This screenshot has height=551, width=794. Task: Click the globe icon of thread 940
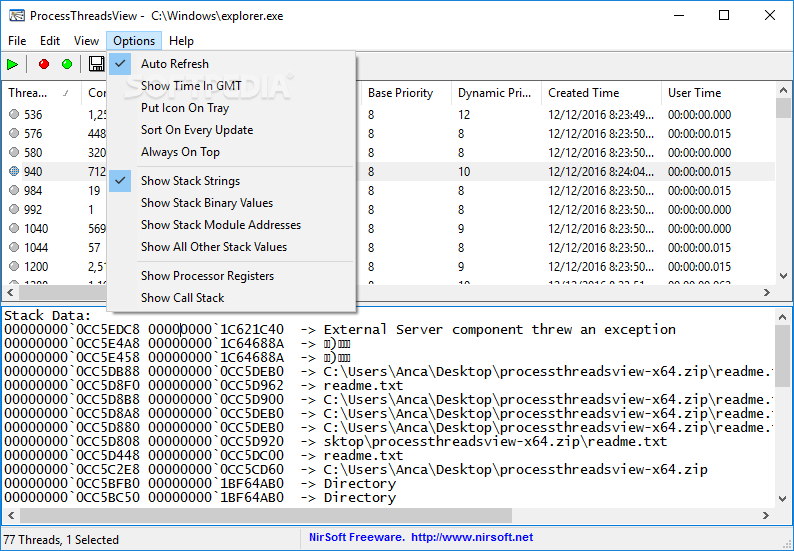click(14, 172)
